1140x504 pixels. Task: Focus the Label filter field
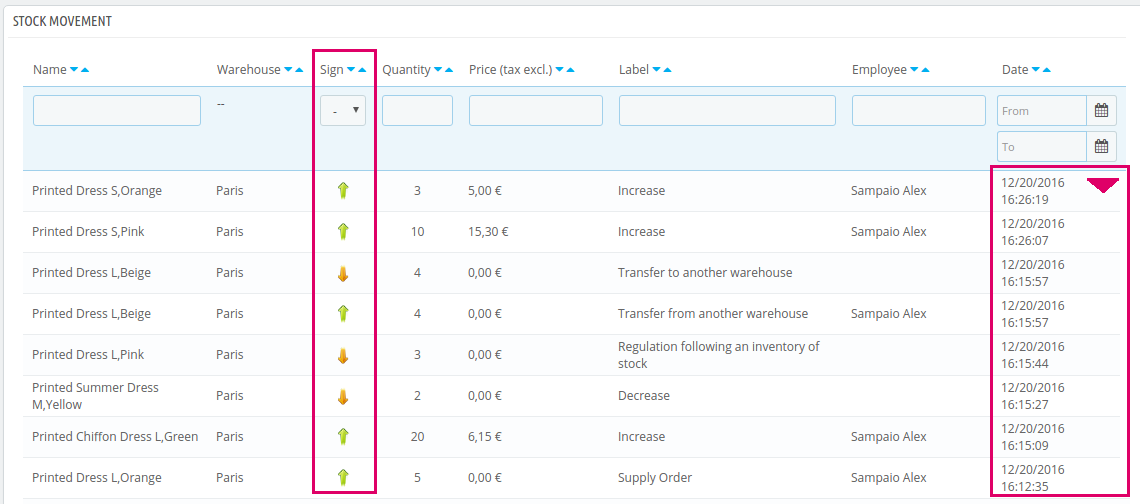pyautogui.click(x=727, y=111)
